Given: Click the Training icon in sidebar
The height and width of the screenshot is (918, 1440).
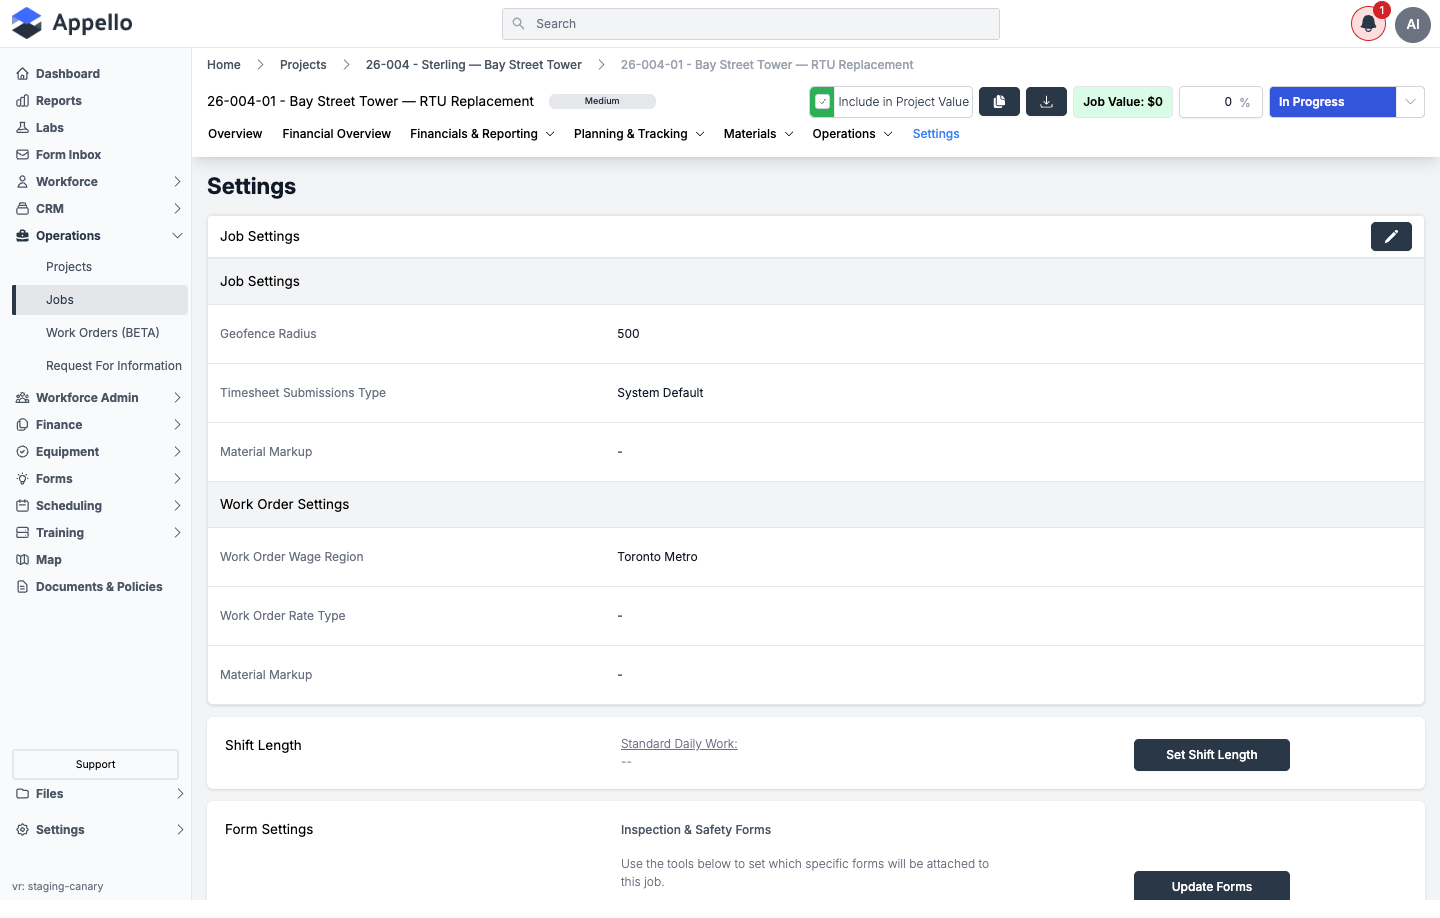Looking at the screenshot, I should [22, 533].
